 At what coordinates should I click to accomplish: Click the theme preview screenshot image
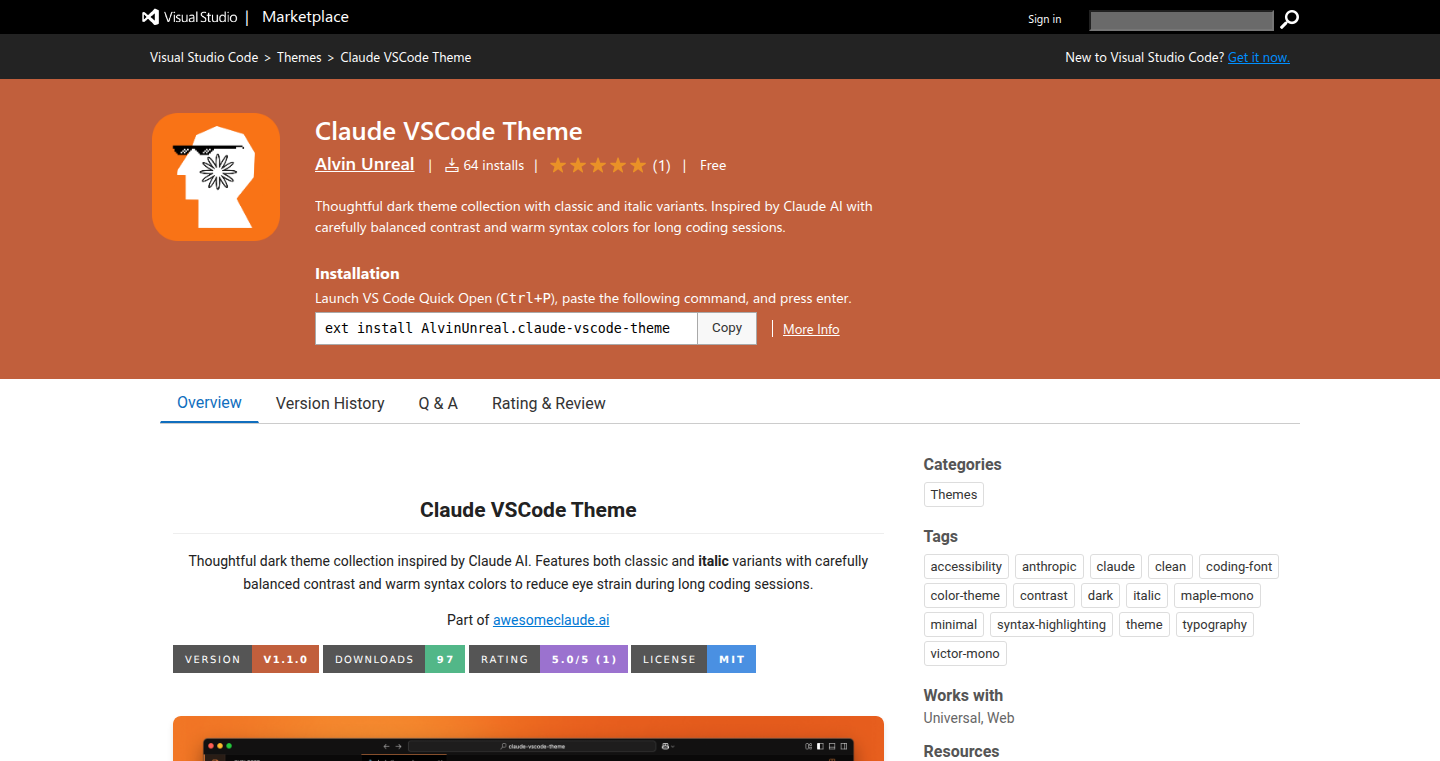pyautogui.click(x=528, y=738)
